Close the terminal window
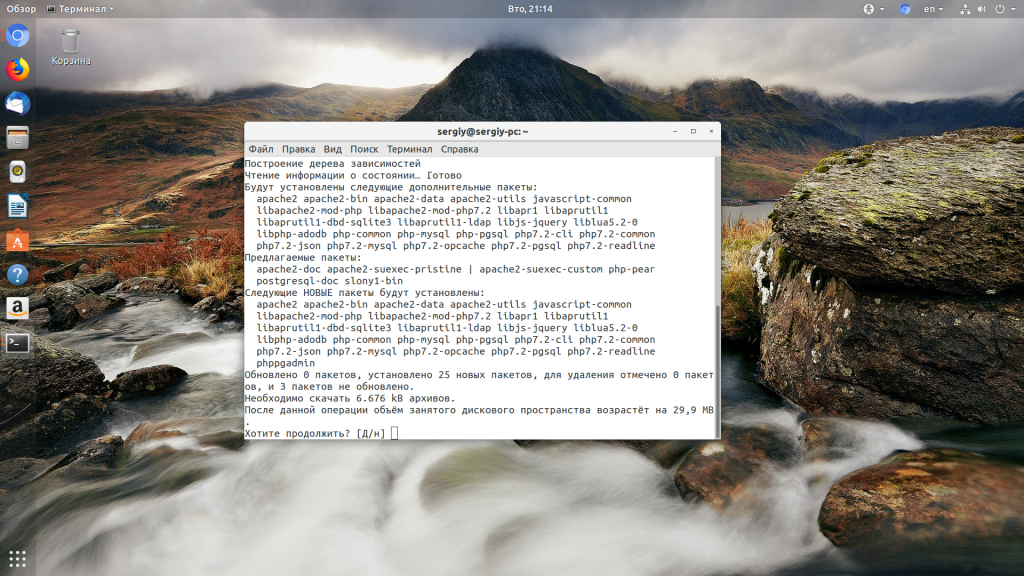The width and height of the screenshot is (1024, 576). 711,131
